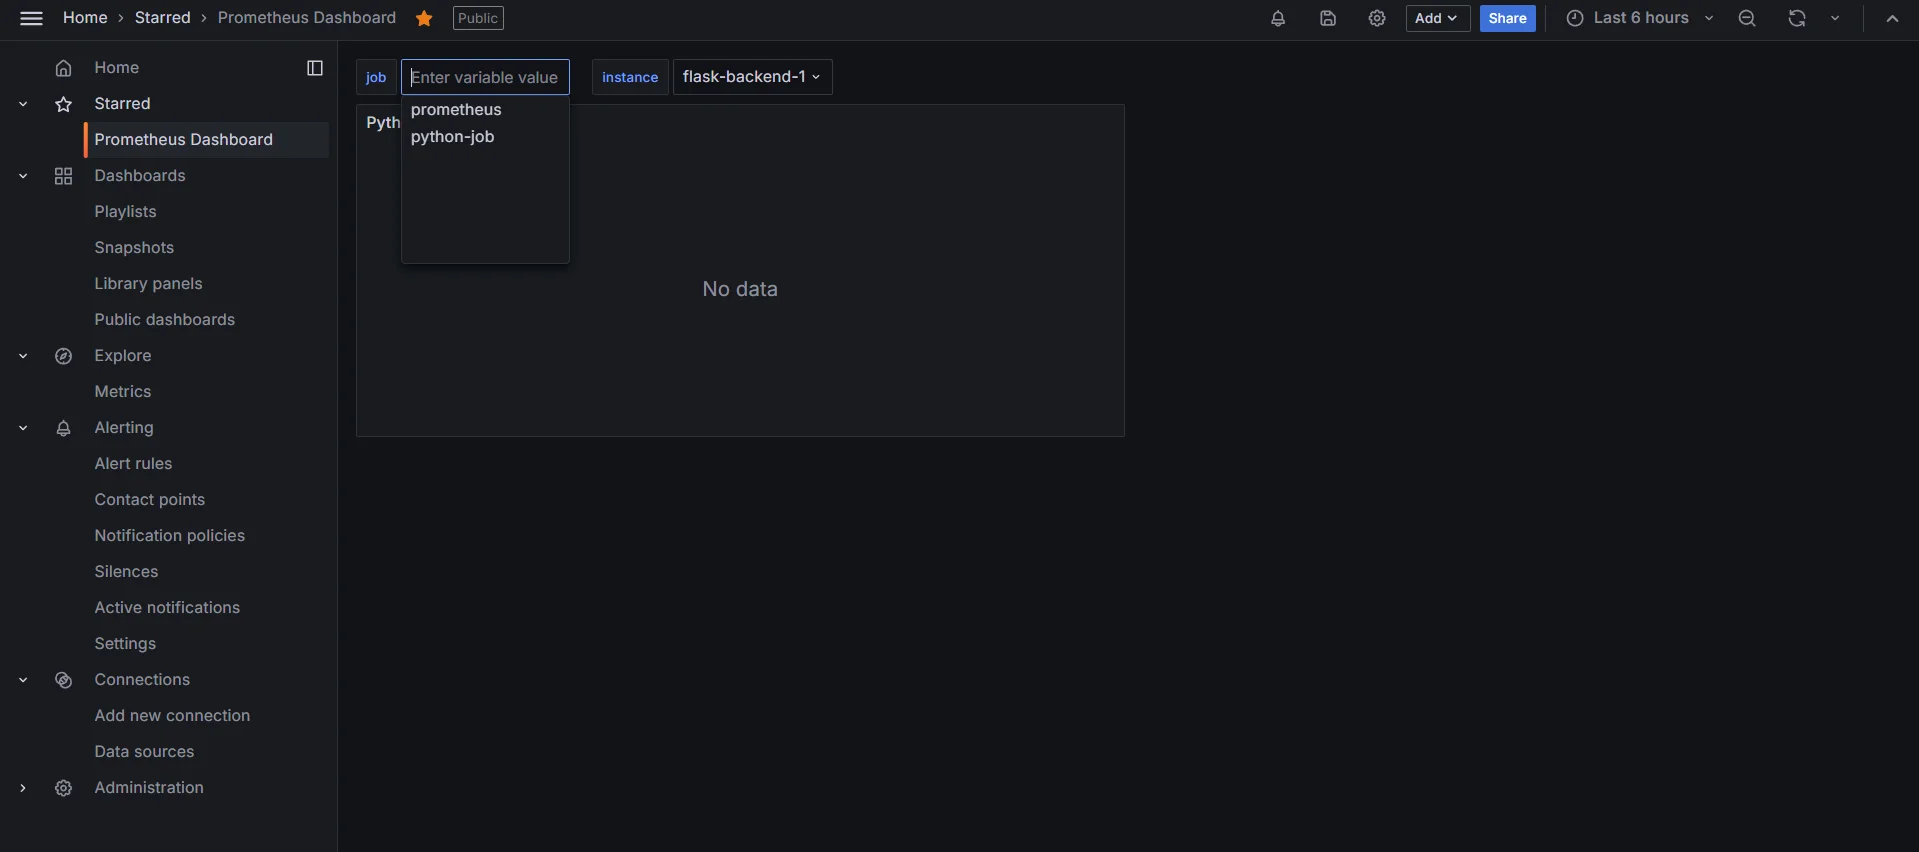
Task: Open Library panels
Action: [148, 284]
